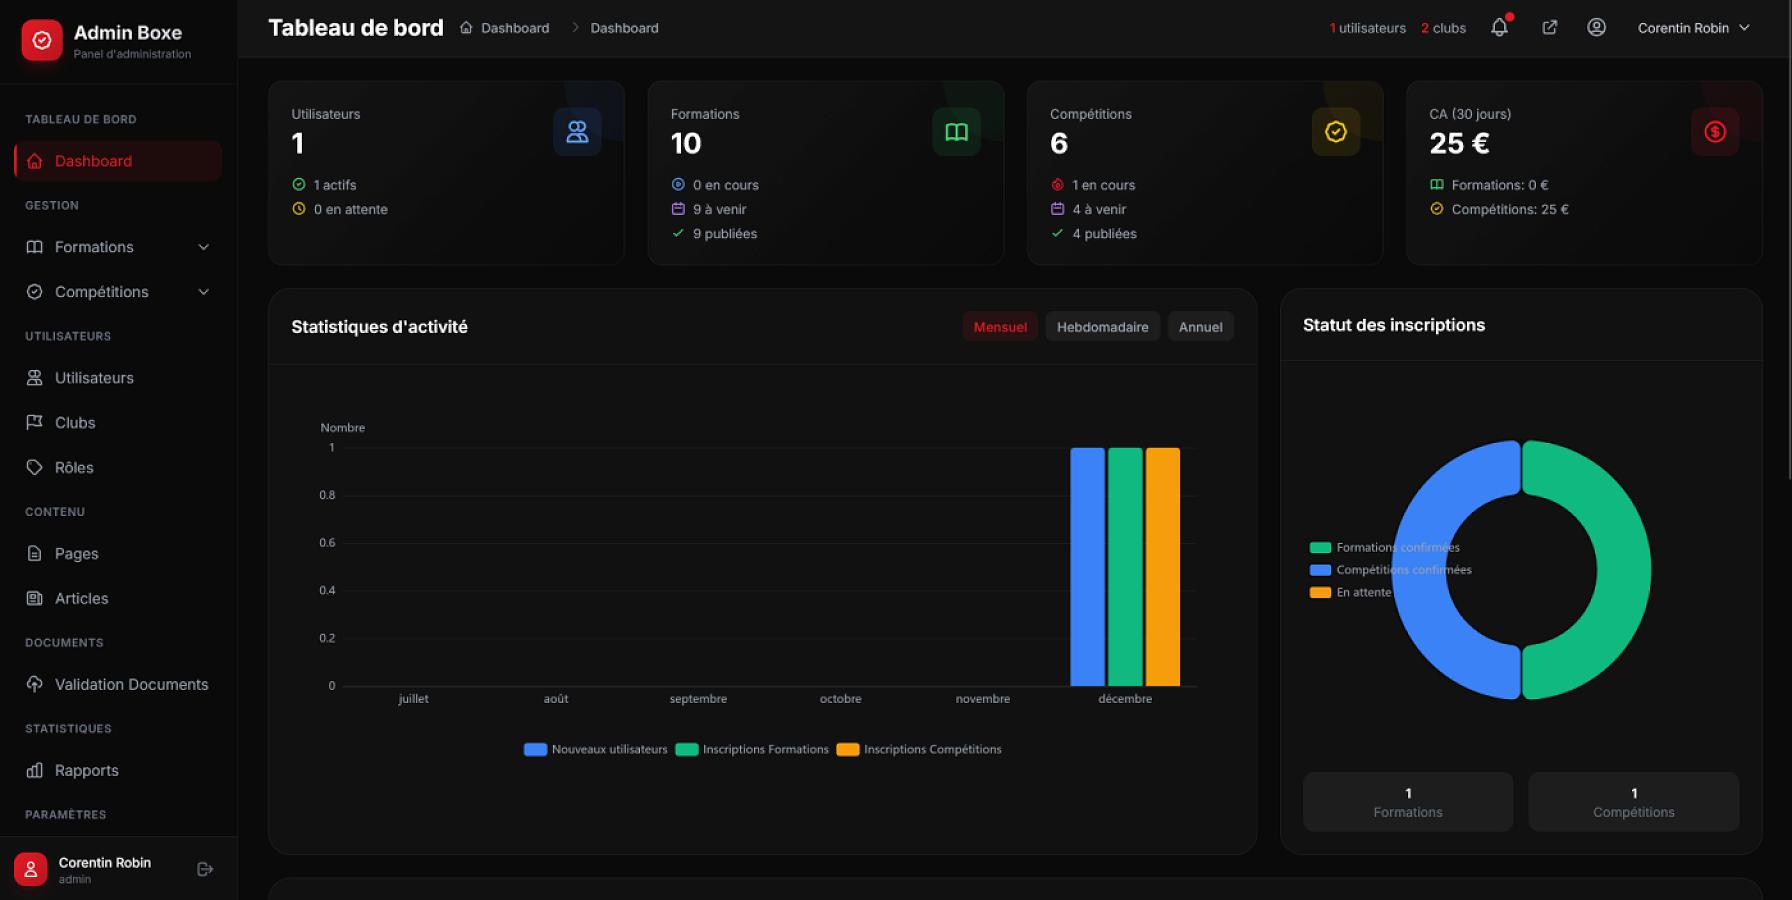Click the Utilisateurs card people icon
The image size is (1792, 900).
(577, 132)
